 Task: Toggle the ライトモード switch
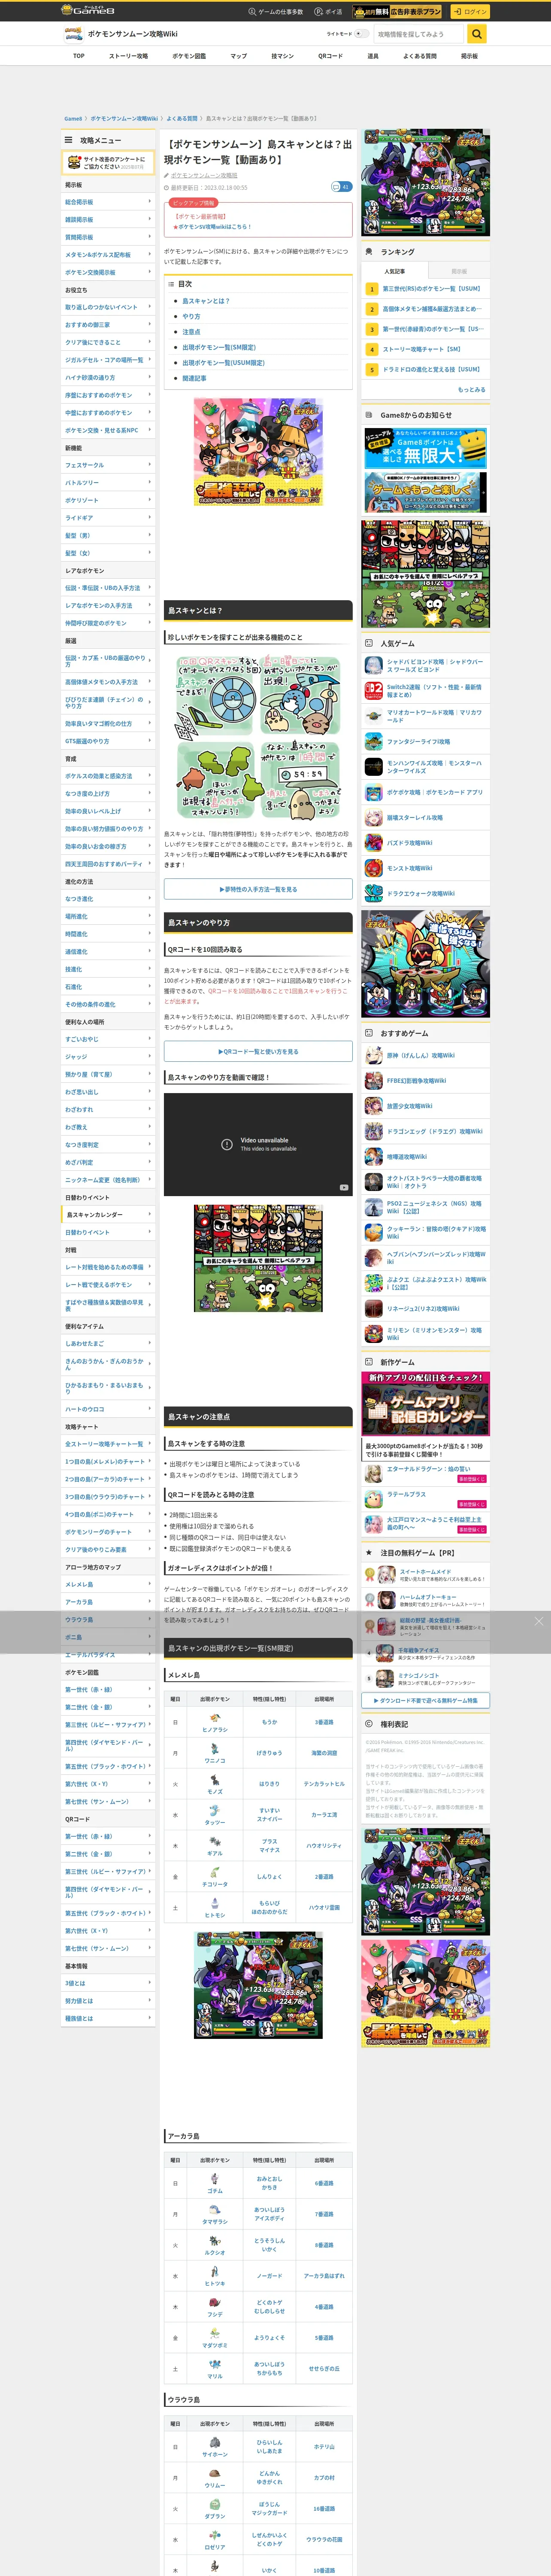click(x=361, y=34)
